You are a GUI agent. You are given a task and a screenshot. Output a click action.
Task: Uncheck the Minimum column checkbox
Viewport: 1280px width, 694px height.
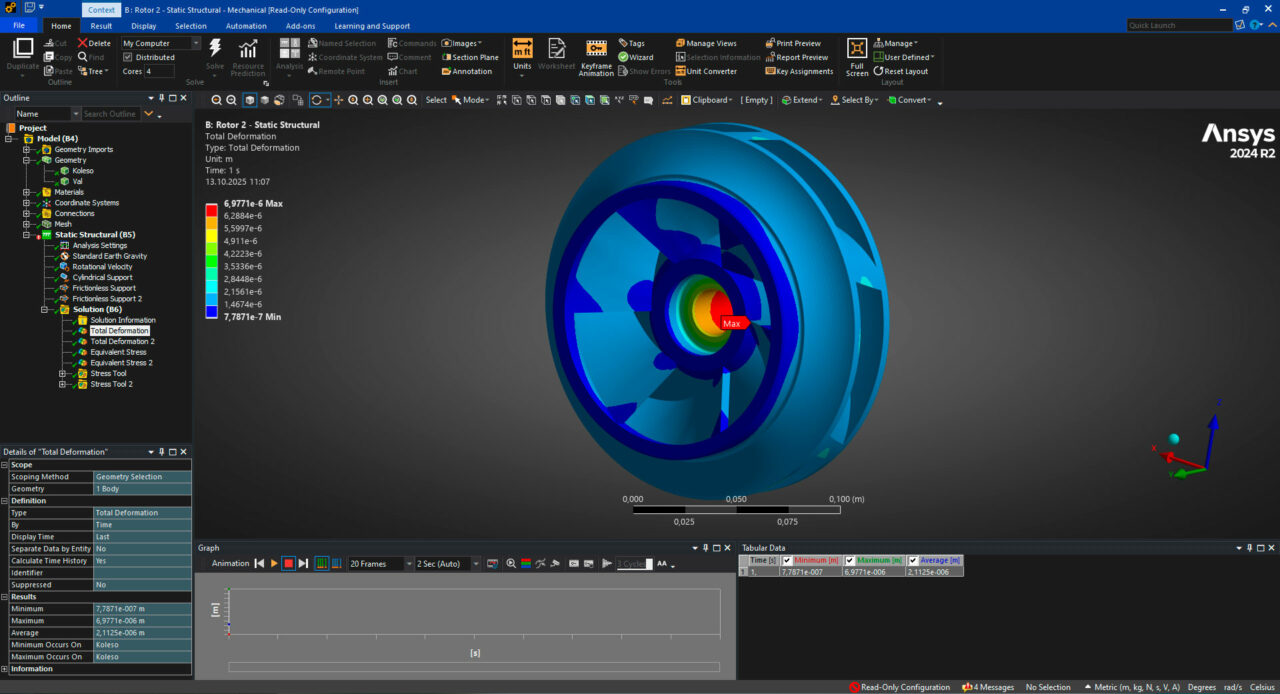tap(787, 560)
